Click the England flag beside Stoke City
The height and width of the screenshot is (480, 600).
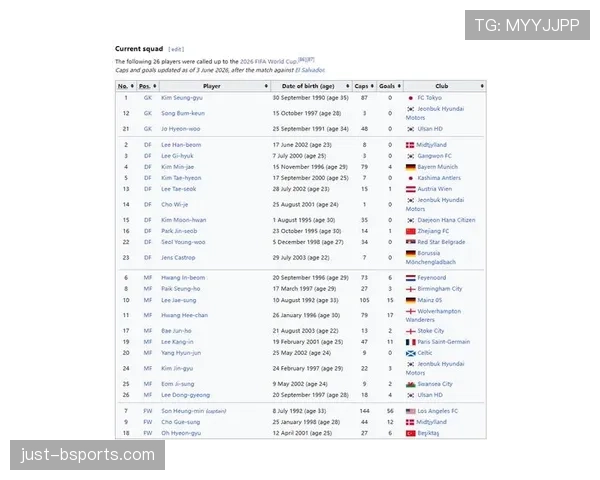411,331
